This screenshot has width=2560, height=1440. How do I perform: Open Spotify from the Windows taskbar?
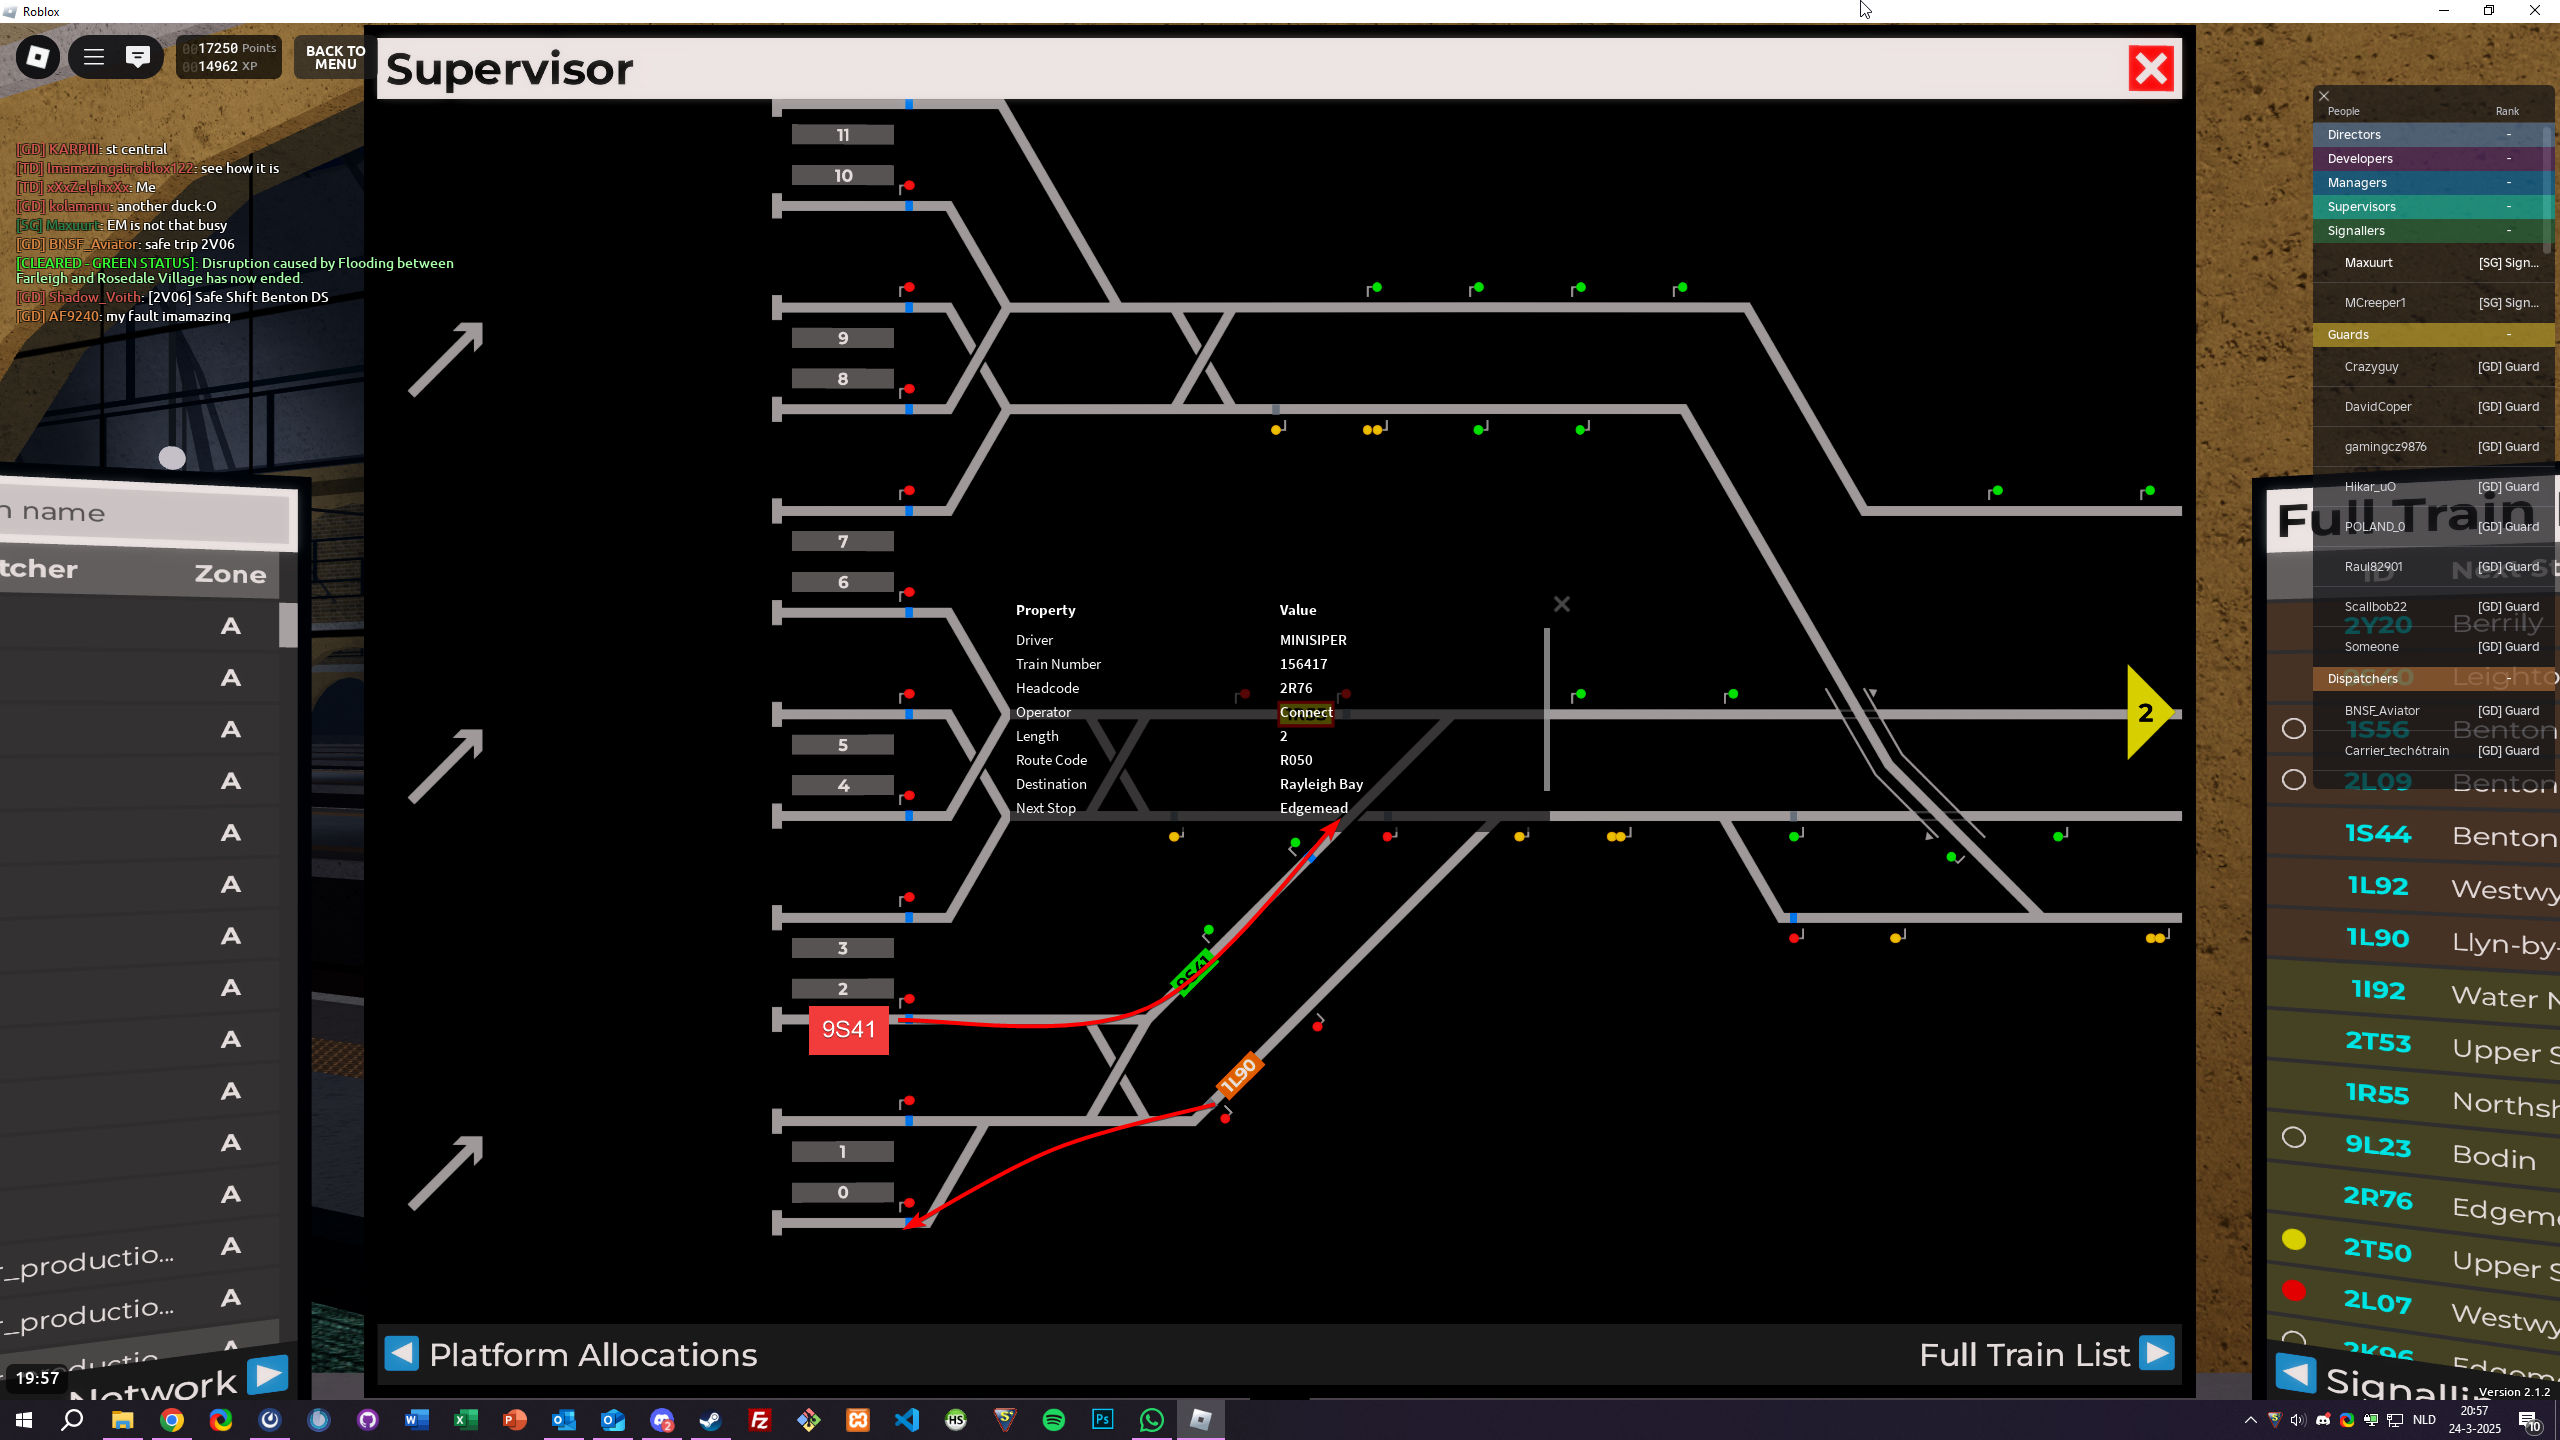click(x=1054, y=1420)
